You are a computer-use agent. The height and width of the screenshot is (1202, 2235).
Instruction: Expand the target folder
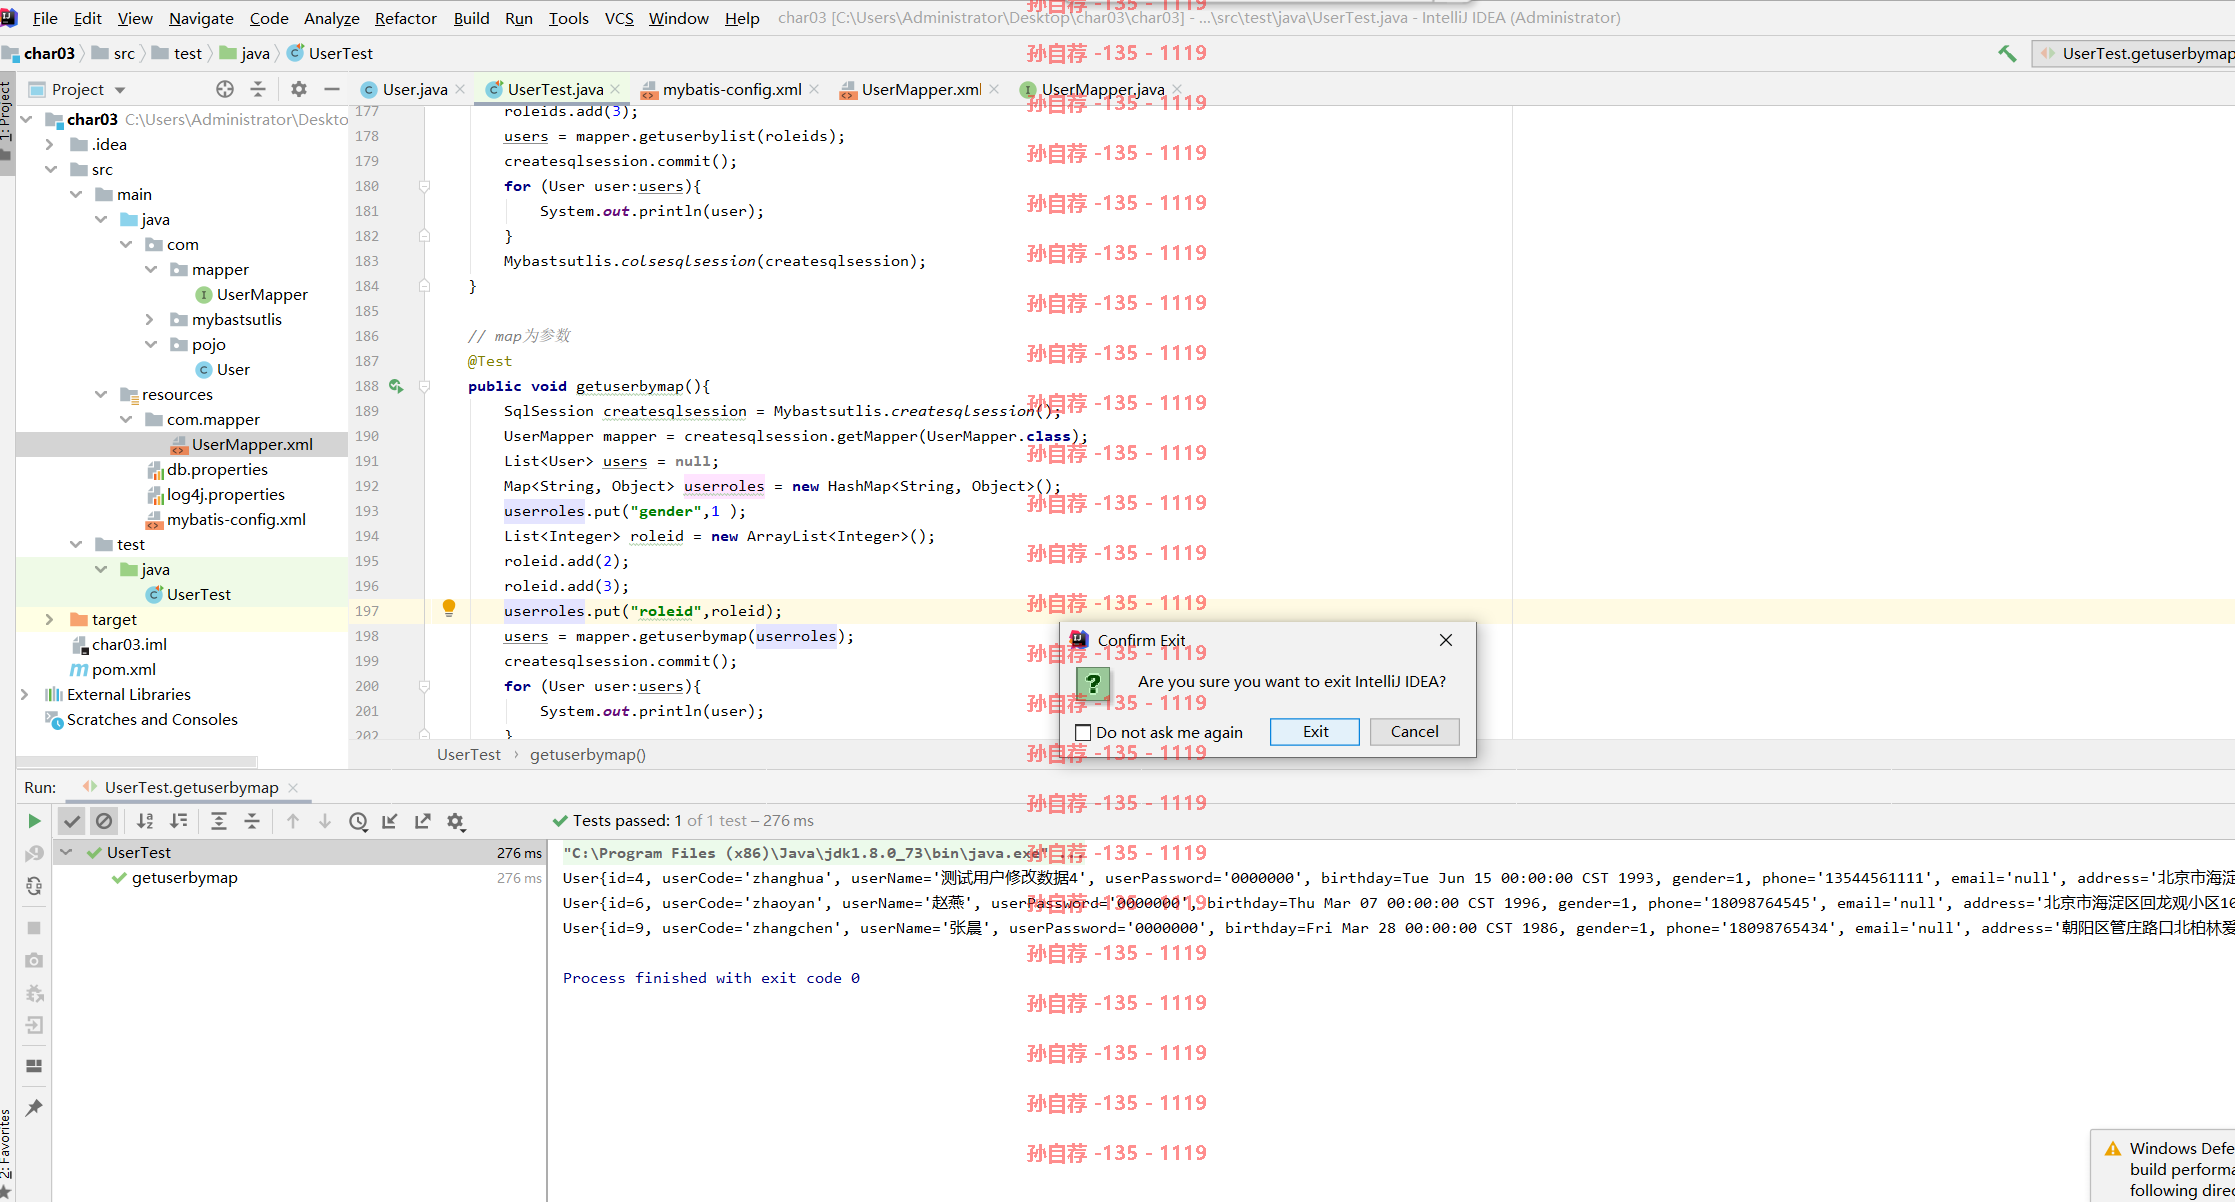[50, 620]
